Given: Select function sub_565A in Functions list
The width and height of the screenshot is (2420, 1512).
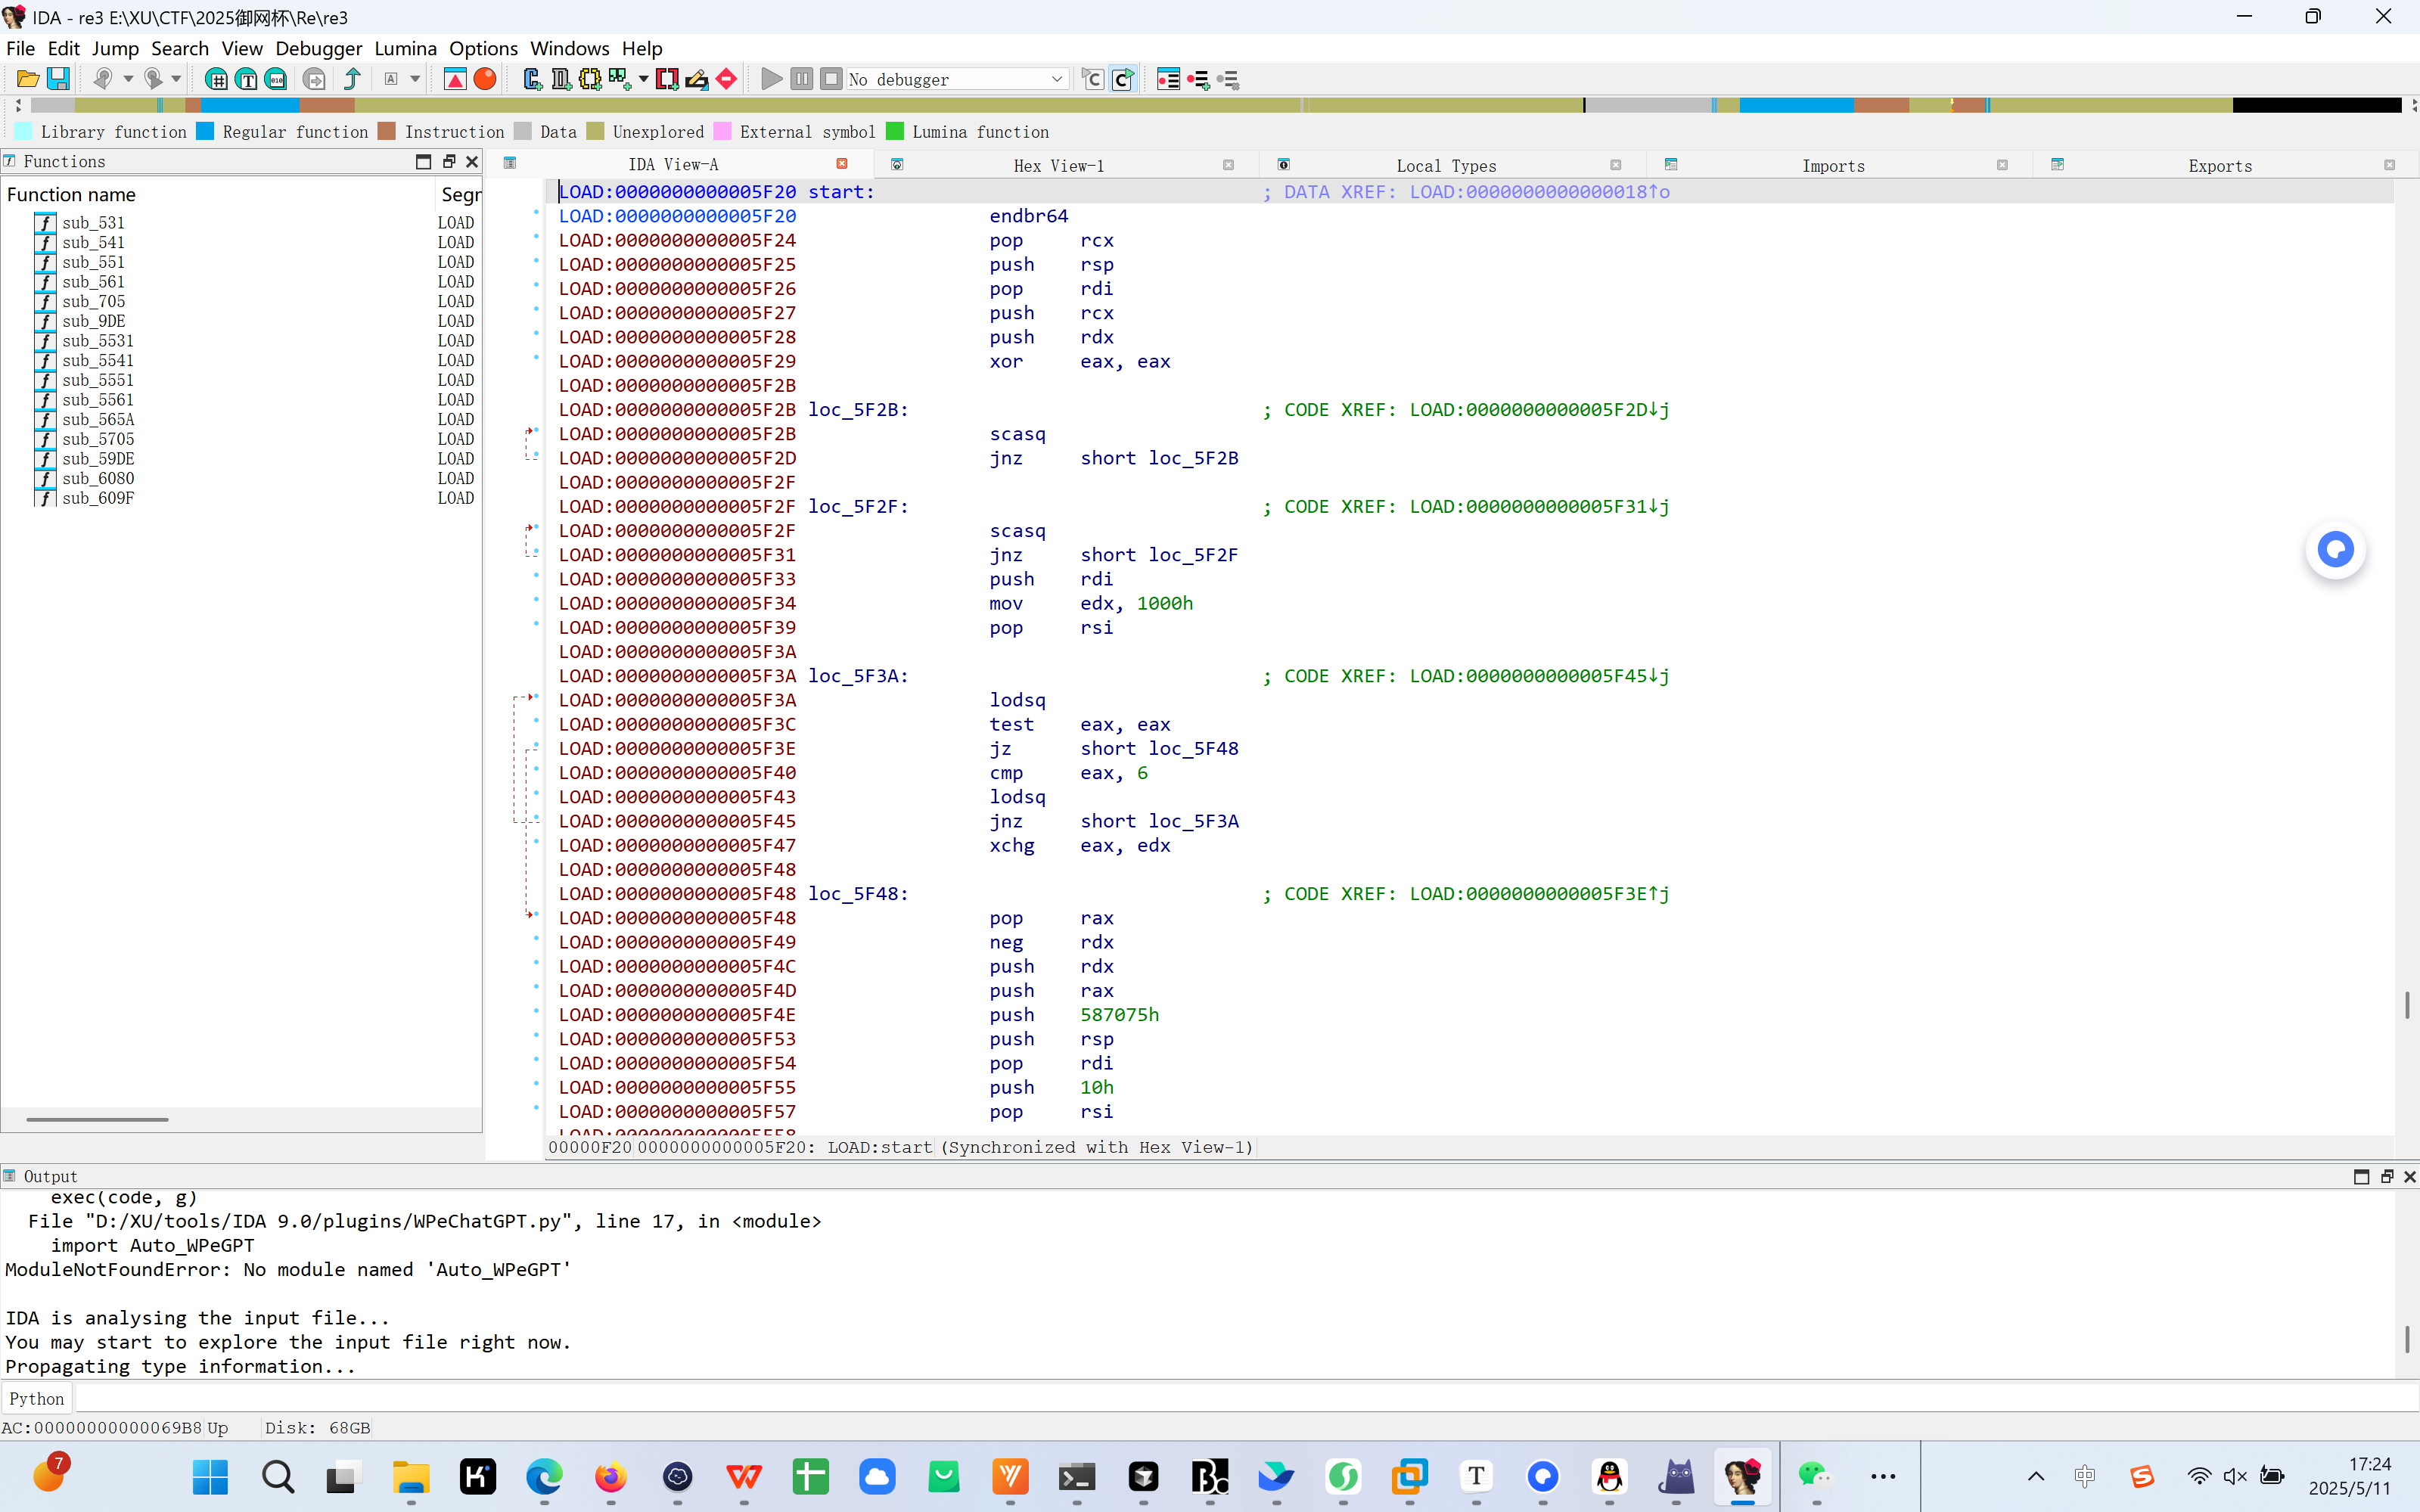Looking at the screenshot, I should (x=98, y=420).
